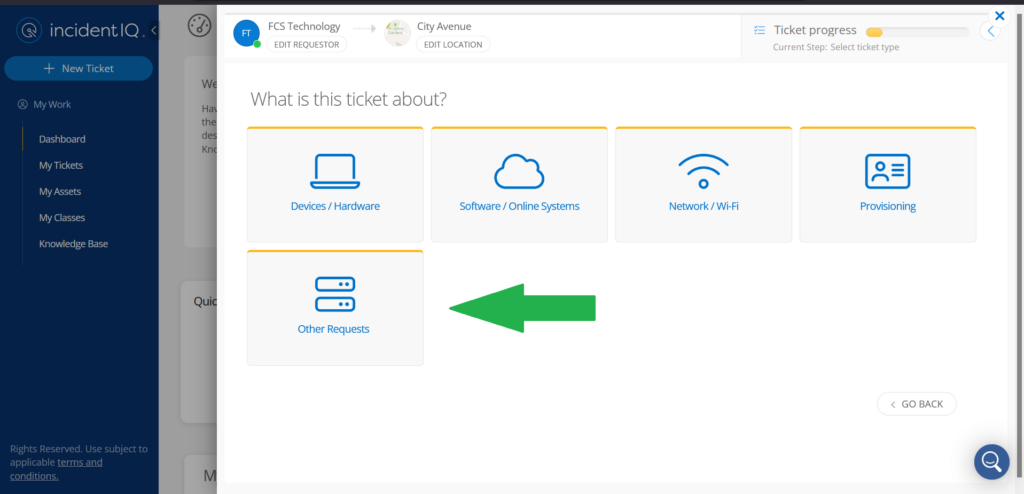The image size is (1024, 494).
Task: Click the Ticket progress checklist icon
Action: click(760, 30)
